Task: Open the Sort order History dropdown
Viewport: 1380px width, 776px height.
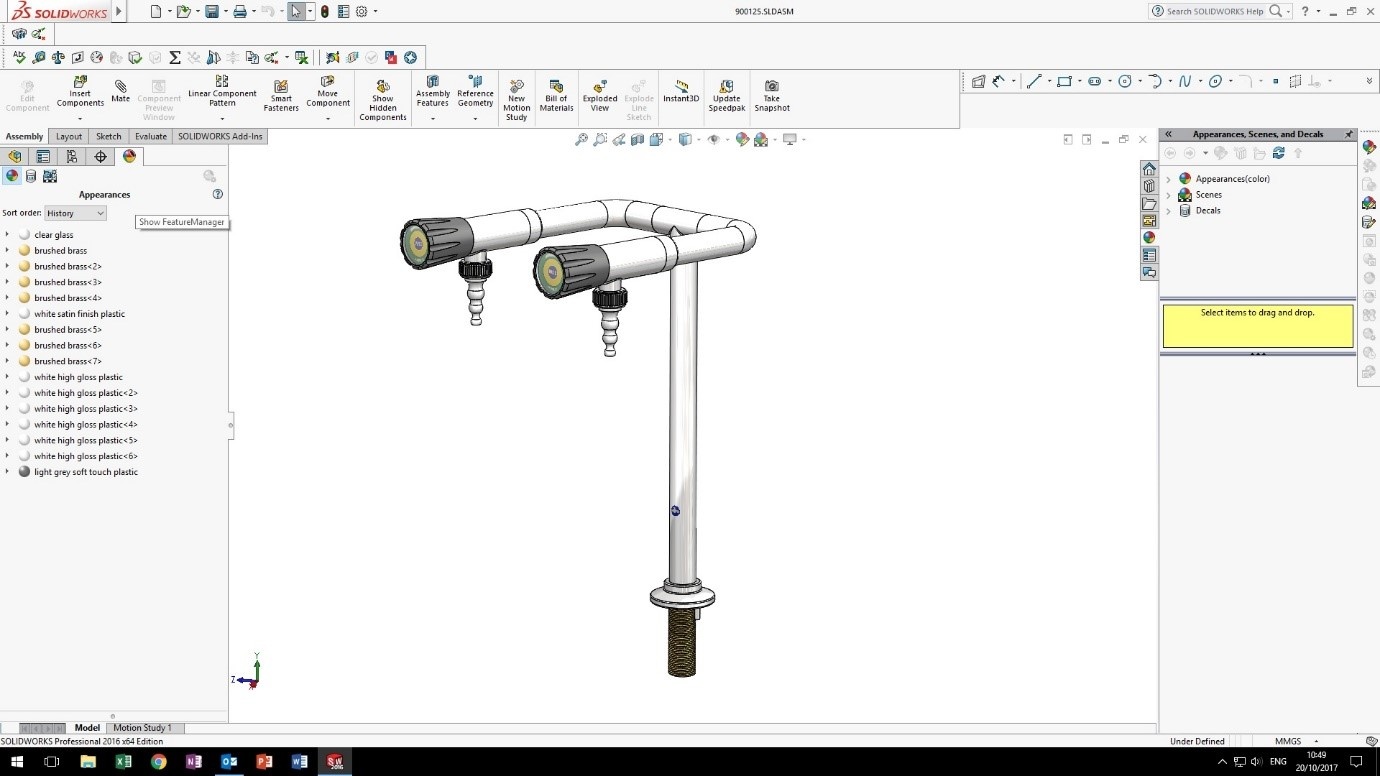Action: (x=77, y=213)
